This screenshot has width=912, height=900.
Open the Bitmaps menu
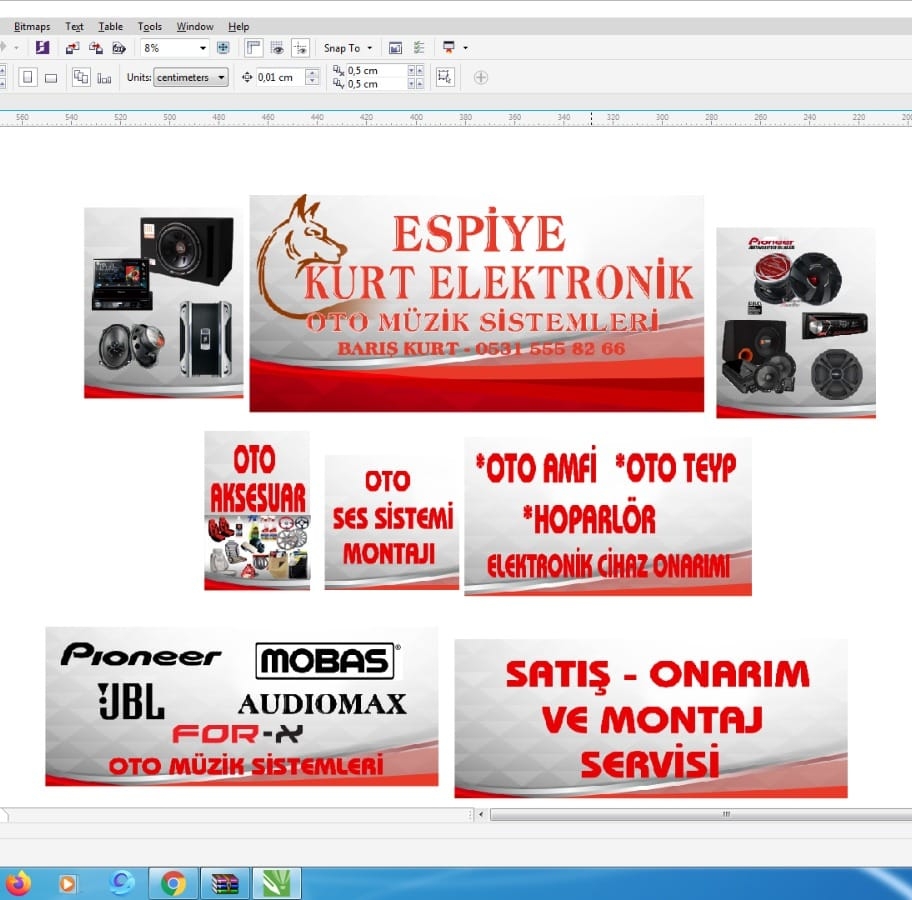[x=31, y=27]
